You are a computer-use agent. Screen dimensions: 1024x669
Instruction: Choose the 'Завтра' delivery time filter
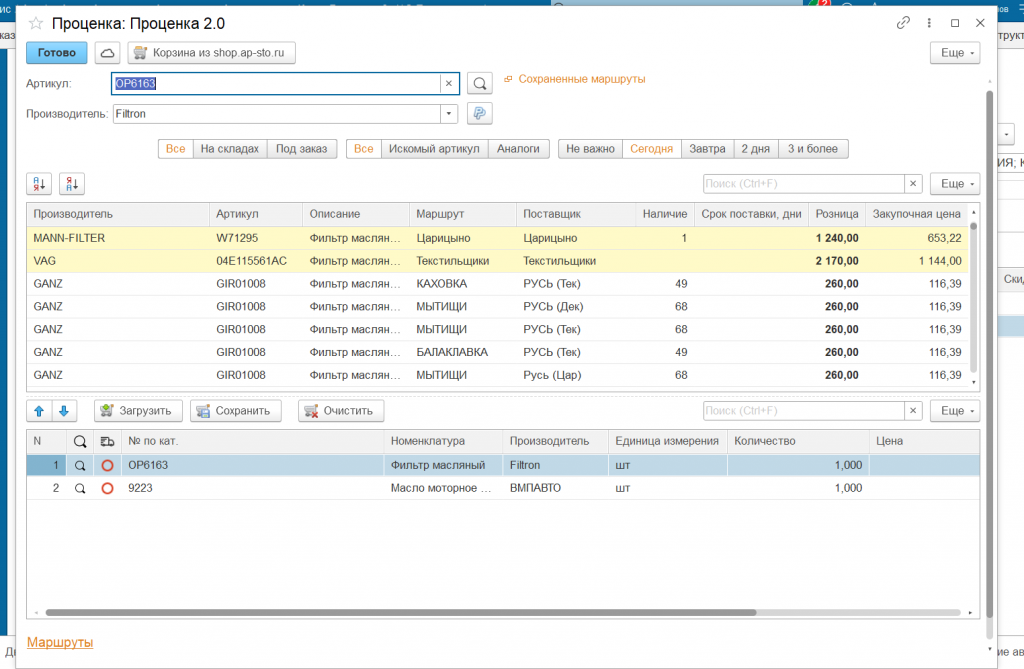(x=707, y=149)
